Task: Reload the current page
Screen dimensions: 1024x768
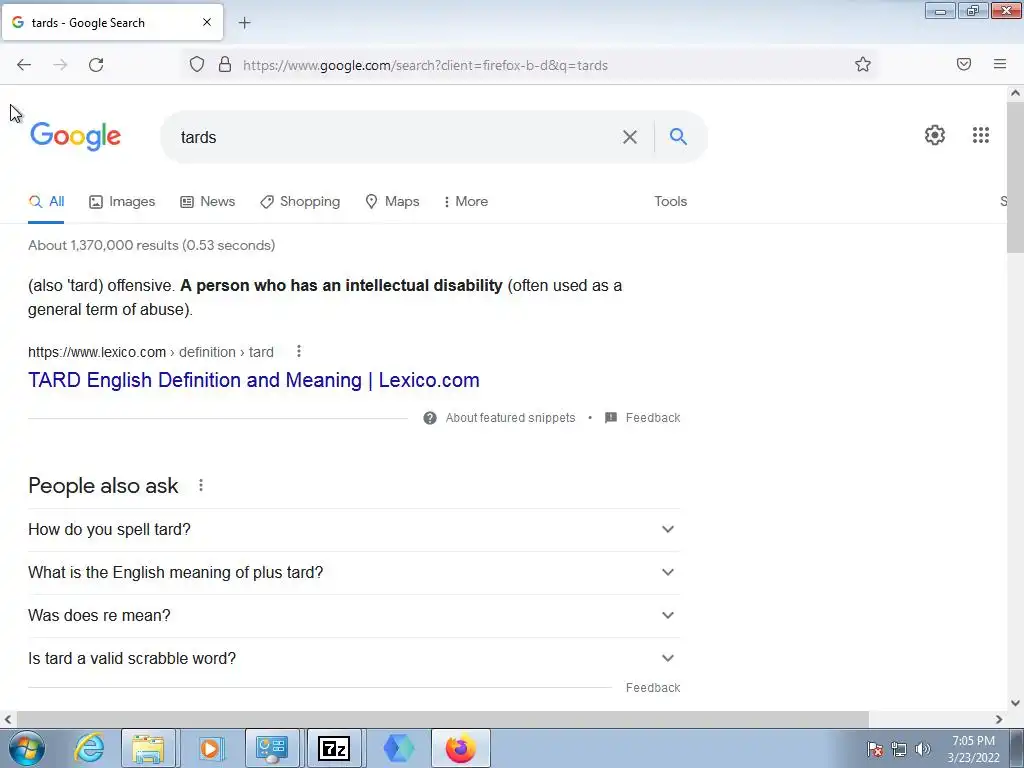Action: point(96,65)
